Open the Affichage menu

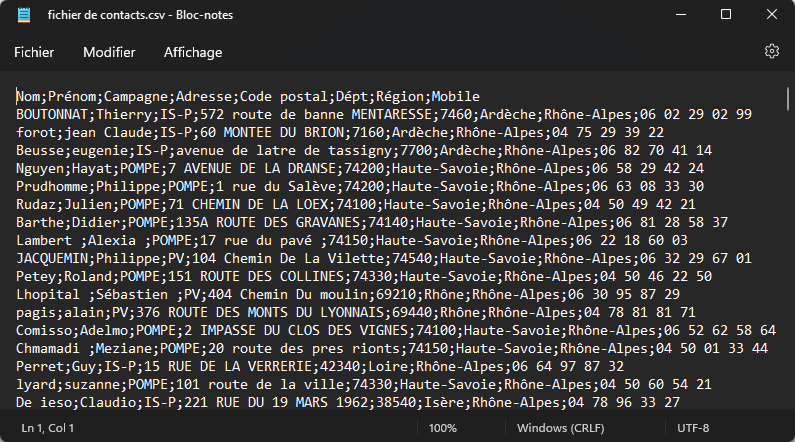(x=193, y=52)
